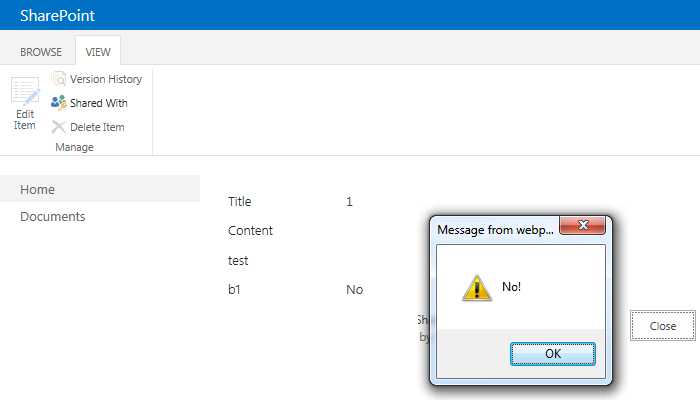Close the message dialog with red X
Image resolution: width=700 pixels, height=400 pixels.
pos(582,225)
